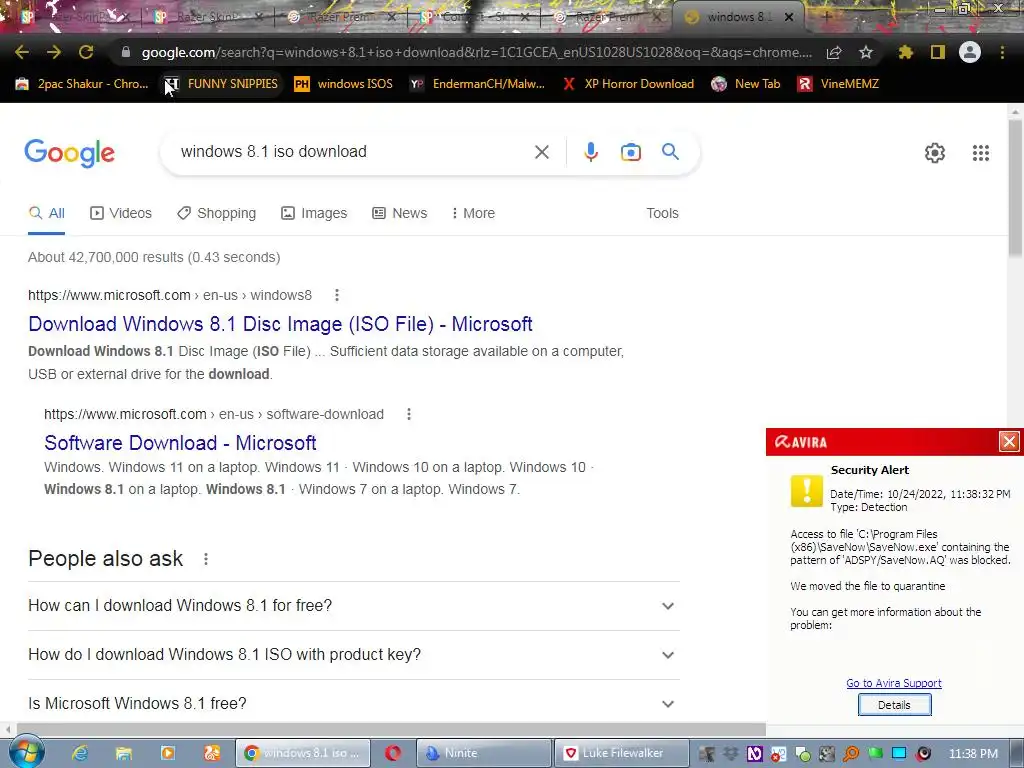Open the Opera taskbar icon

[392, 753]
